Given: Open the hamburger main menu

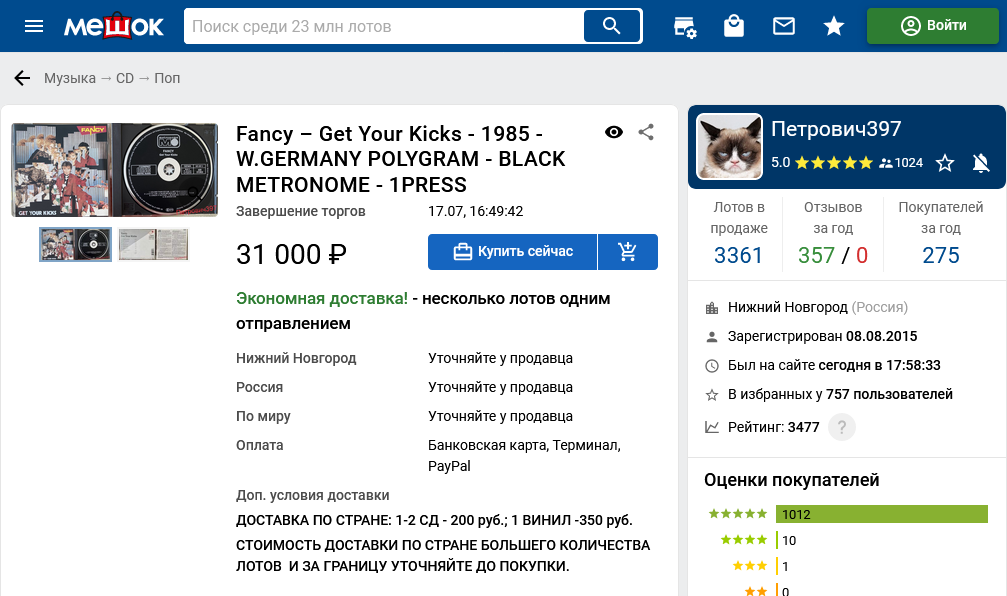Looking at the screenshot, I should (33, 26).
